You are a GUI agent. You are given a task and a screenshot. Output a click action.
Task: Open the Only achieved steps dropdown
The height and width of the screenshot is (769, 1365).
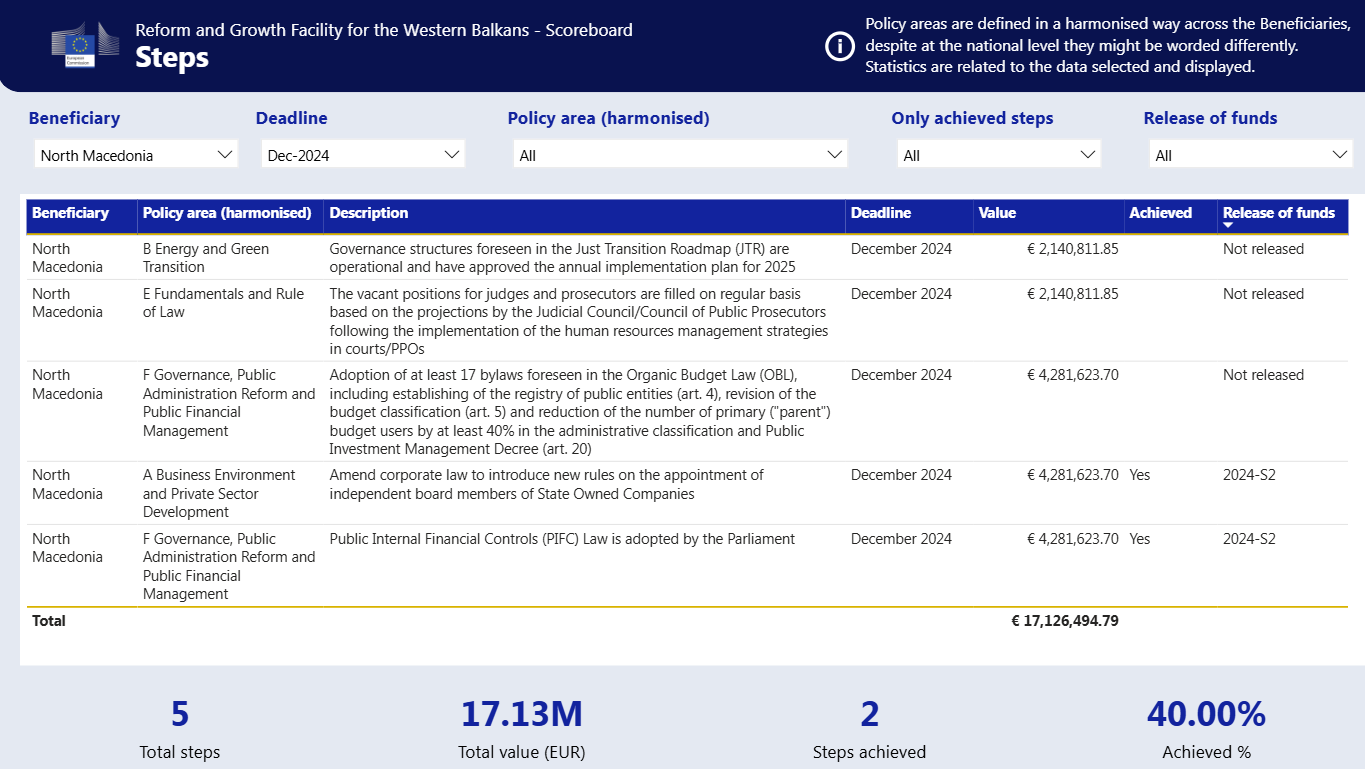[998, 155]
